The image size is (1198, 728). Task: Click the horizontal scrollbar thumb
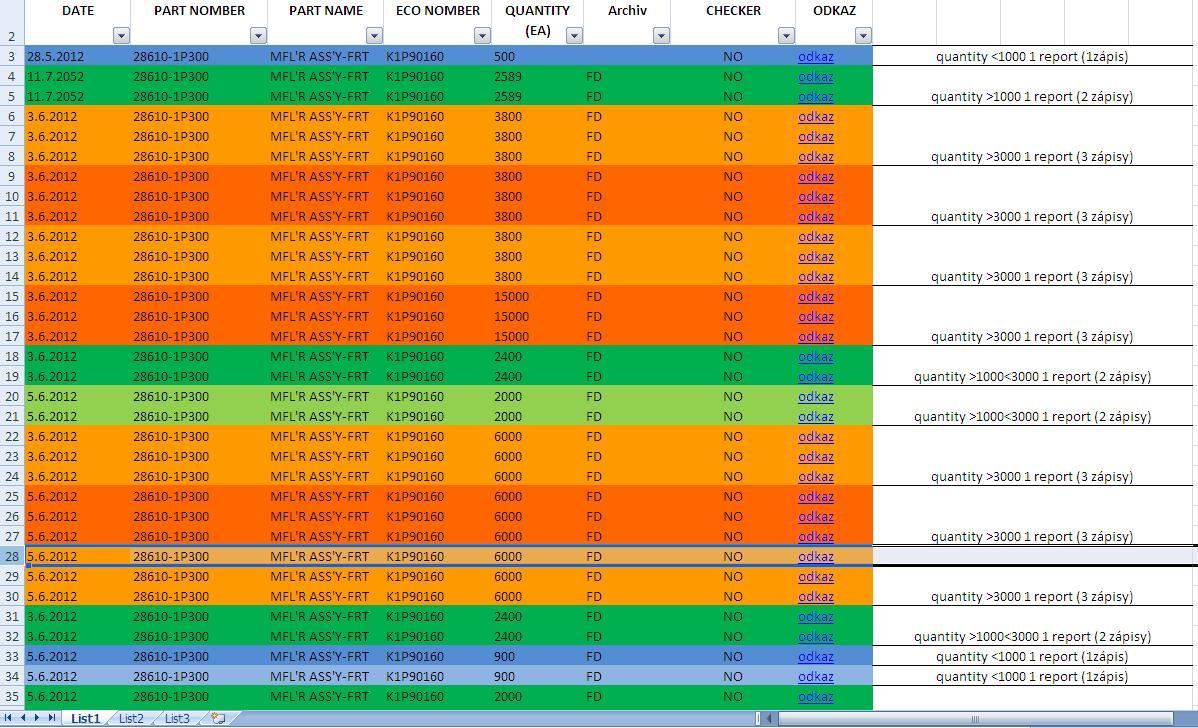pyautogui.click(x=975, y=718)
